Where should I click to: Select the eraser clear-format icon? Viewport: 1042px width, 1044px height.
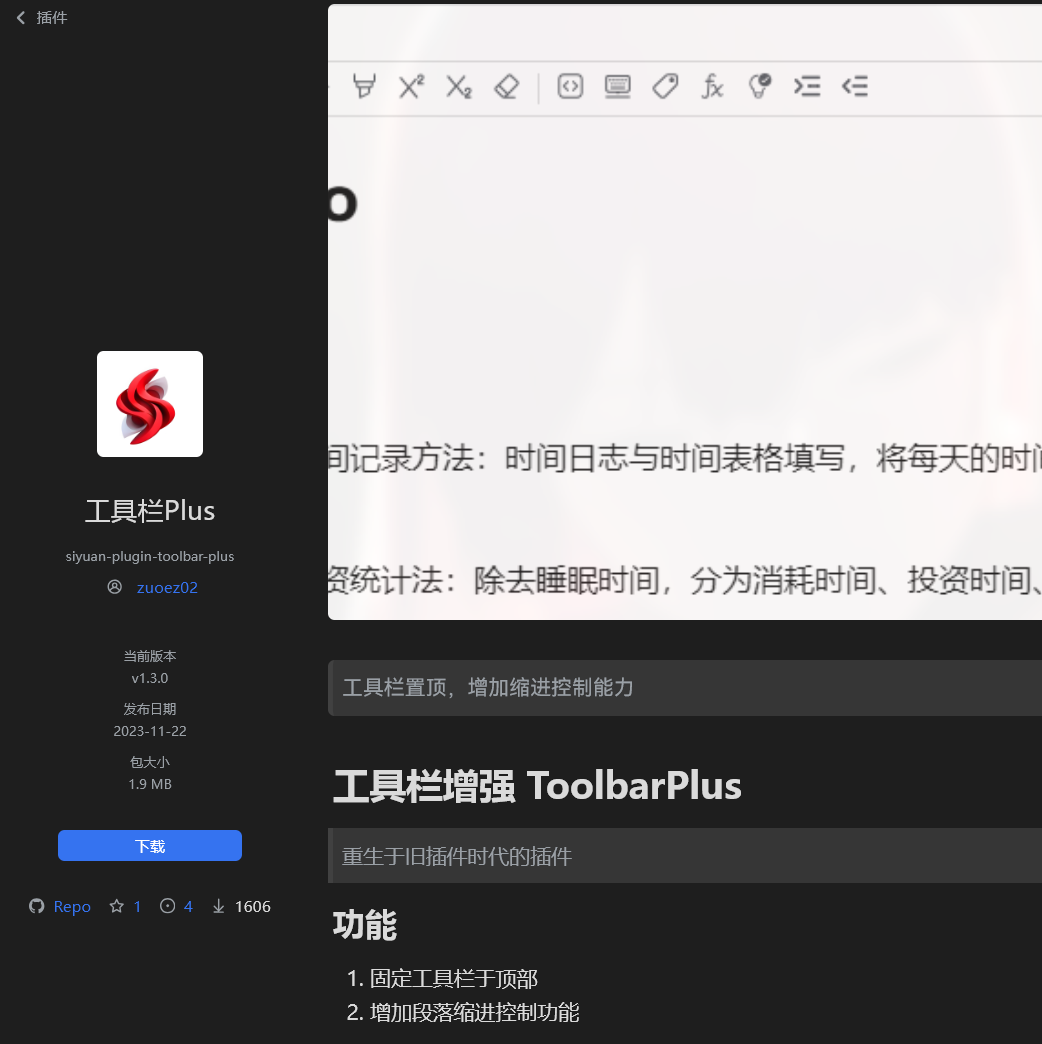click(507, 87)
